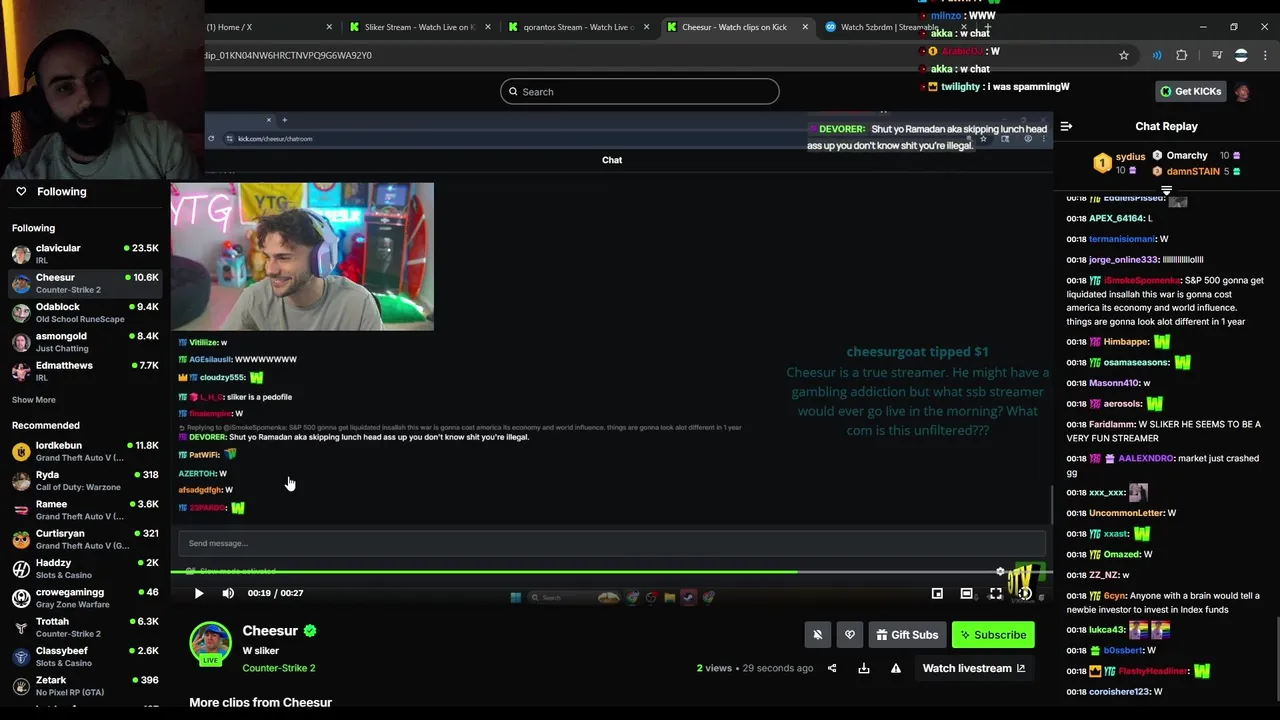Open the user profile avatar menu

tap(1243, 92)
